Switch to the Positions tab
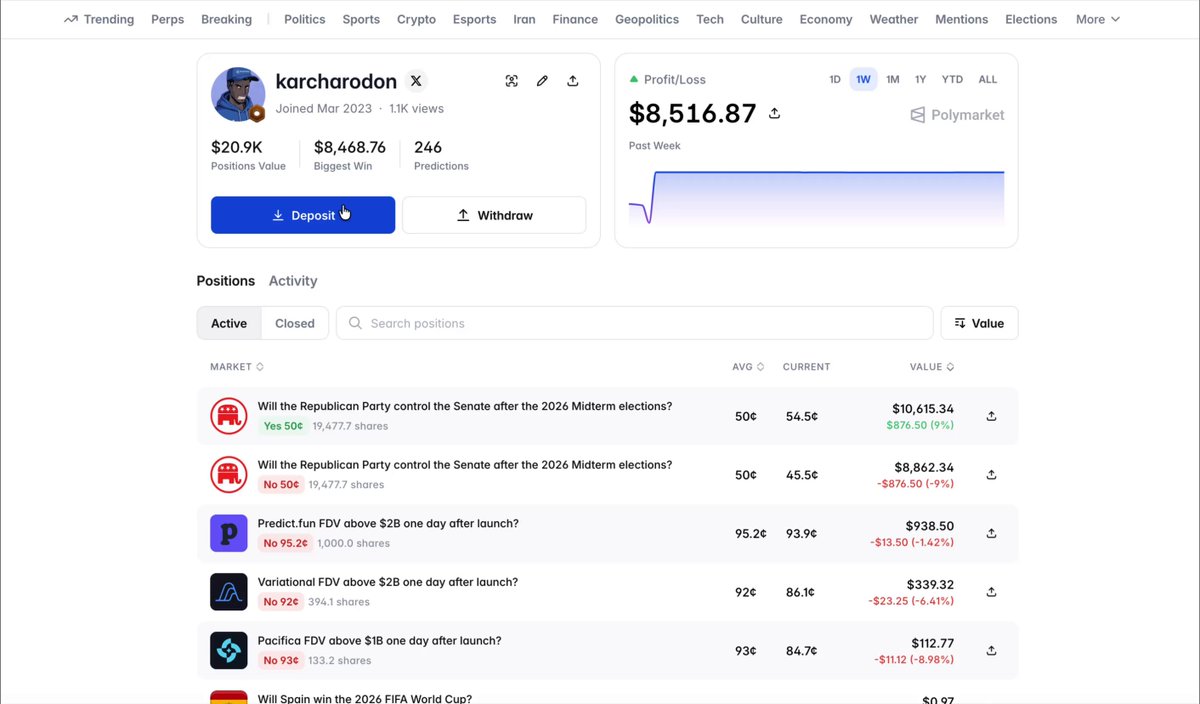The image size is (1200, 704). point(226,281)
